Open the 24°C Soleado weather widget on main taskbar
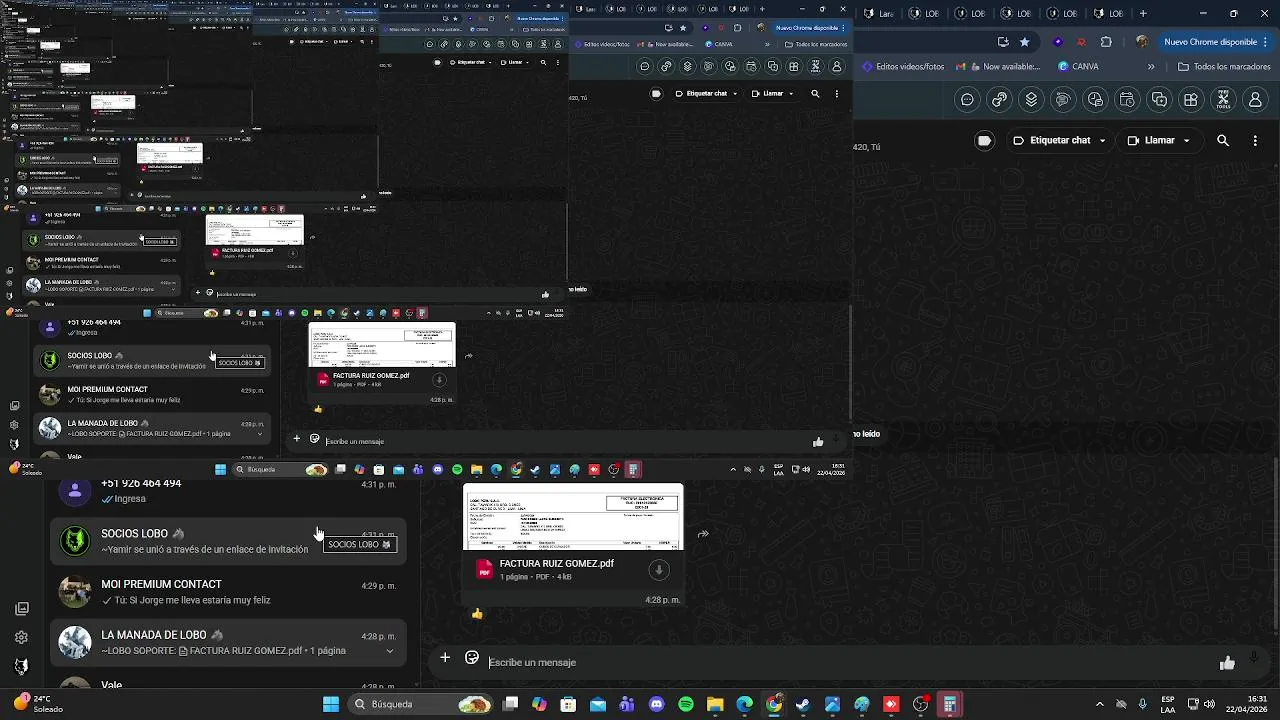 tap(38, 704)
